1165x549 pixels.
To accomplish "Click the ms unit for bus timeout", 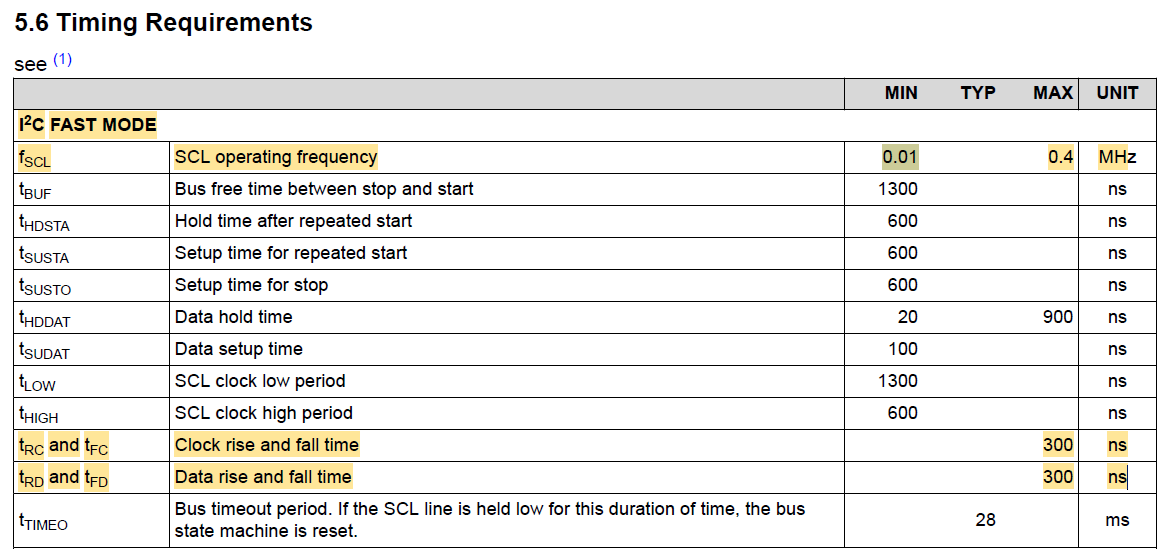I will pos(1117,520).
